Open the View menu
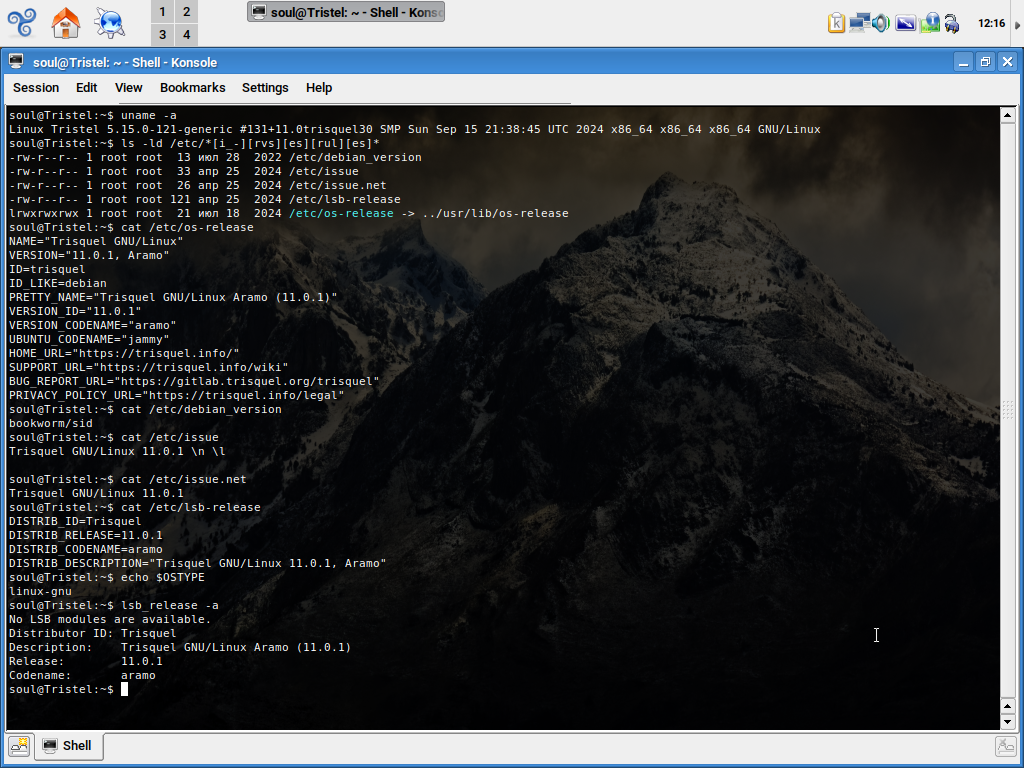The width and height of the screenshot is (1024, 768). (129, 88)
